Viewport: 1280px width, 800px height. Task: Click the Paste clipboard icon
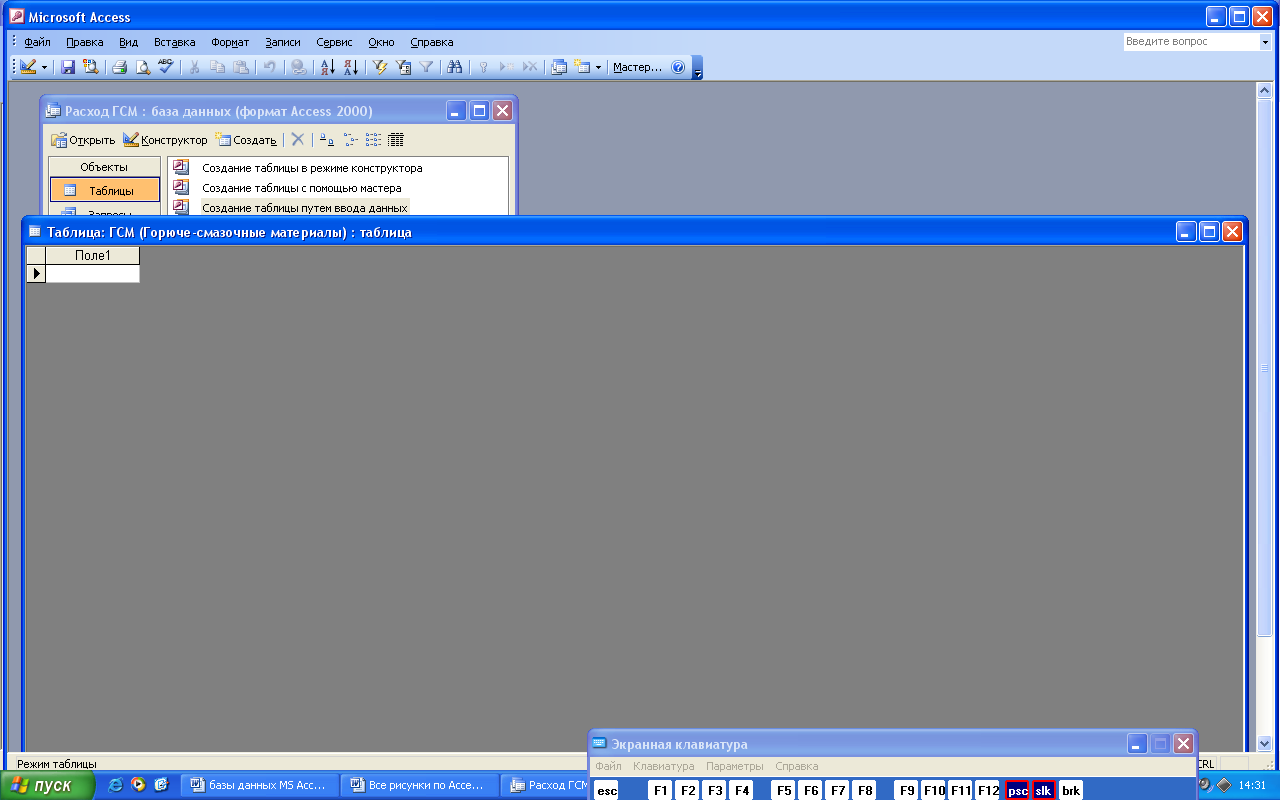(240, 67)
